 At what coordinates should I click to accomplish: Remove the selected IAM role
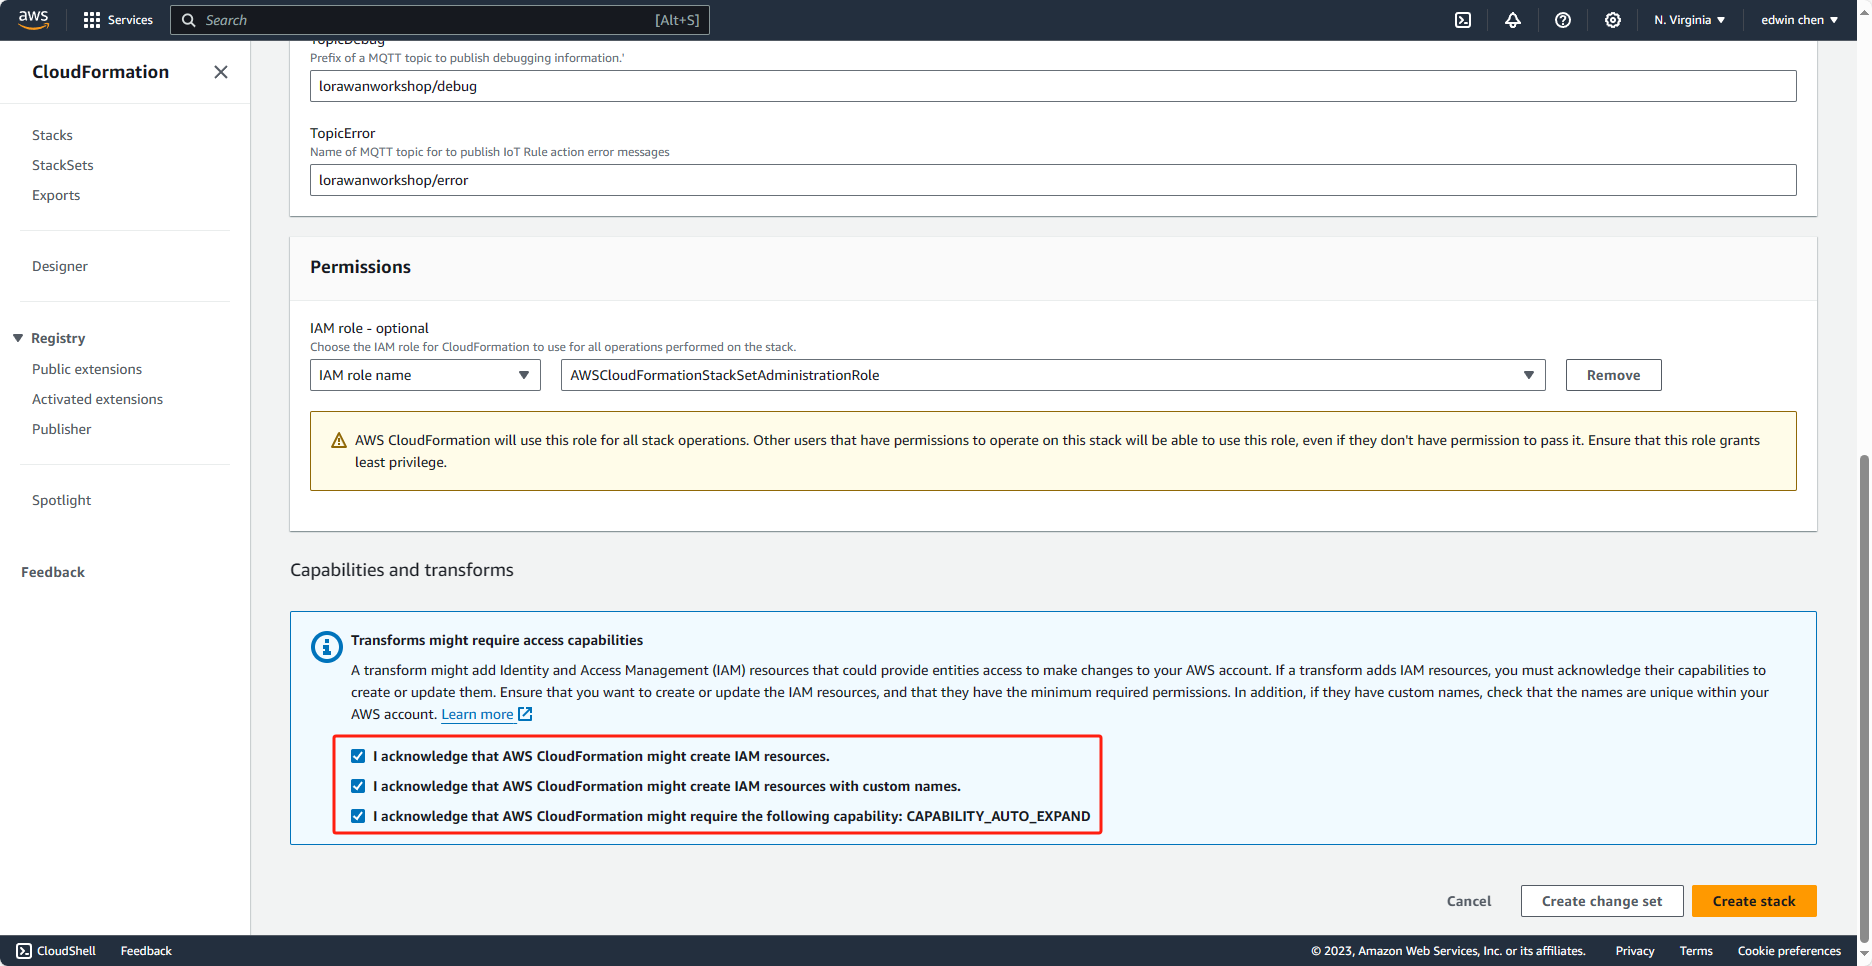click(1613, 375)
